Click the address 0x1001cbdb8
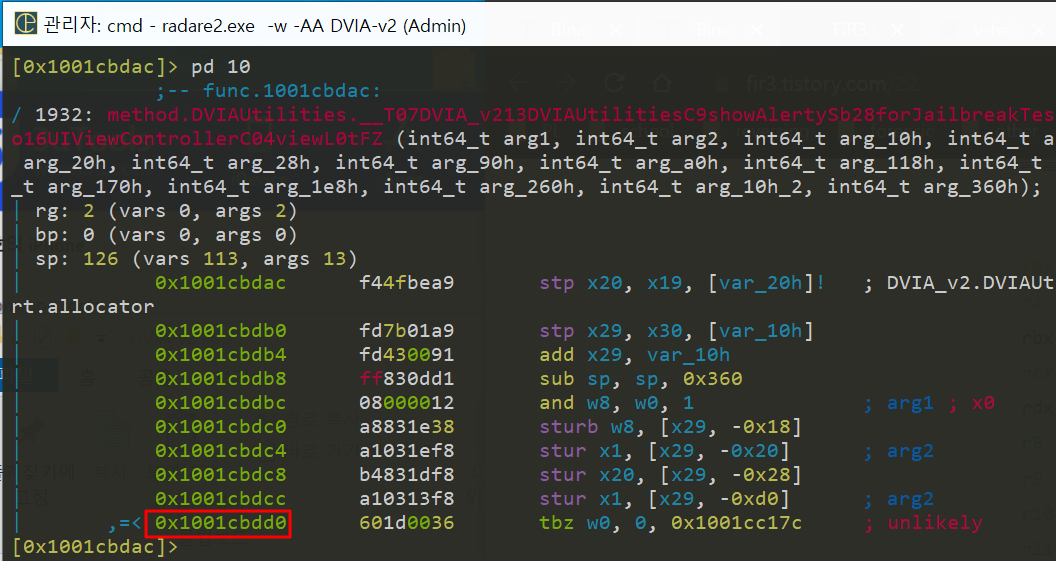Image resolution: width=1056 pixels, height=561 pixels. coord(221,378)
